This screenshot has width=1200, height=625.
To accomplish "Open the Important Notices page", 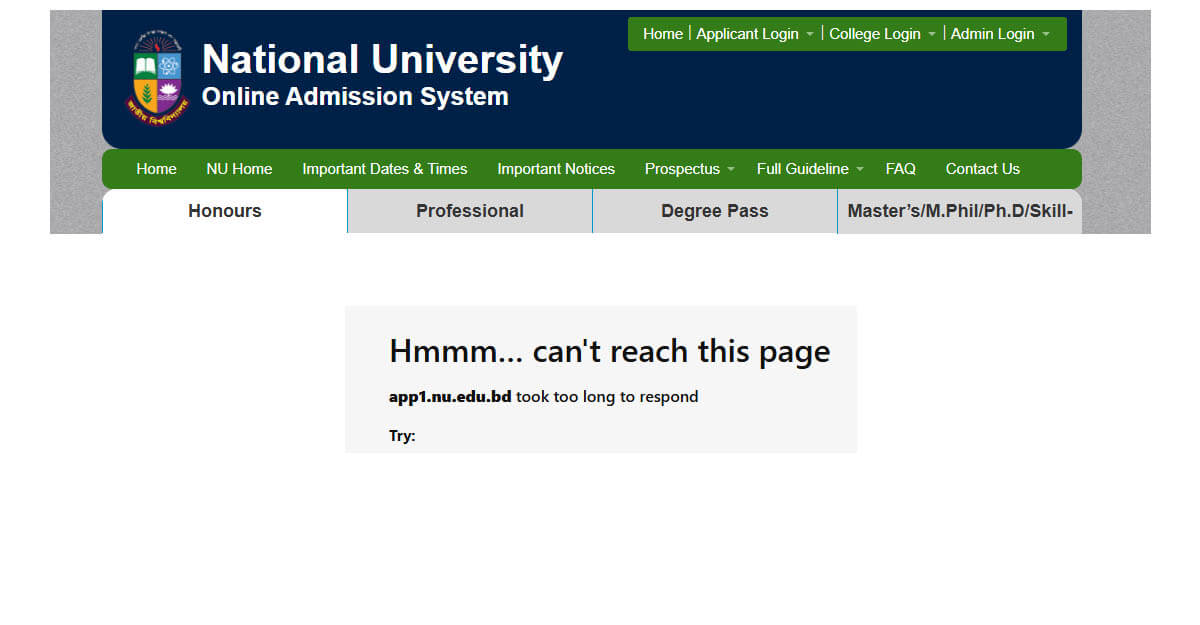I will point(556,169).
